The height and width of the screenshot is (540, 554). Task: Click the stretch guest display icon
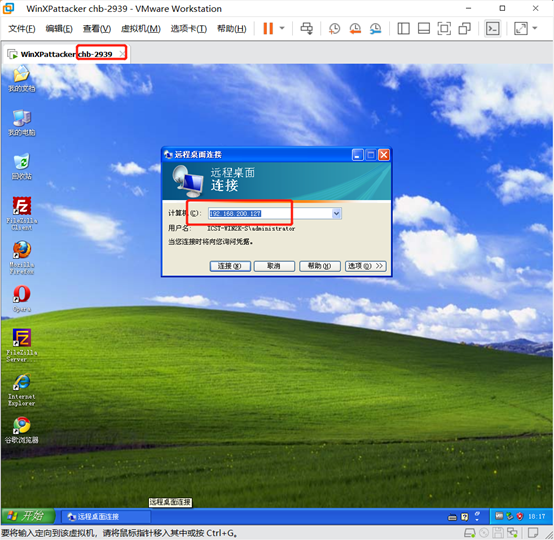521,28
